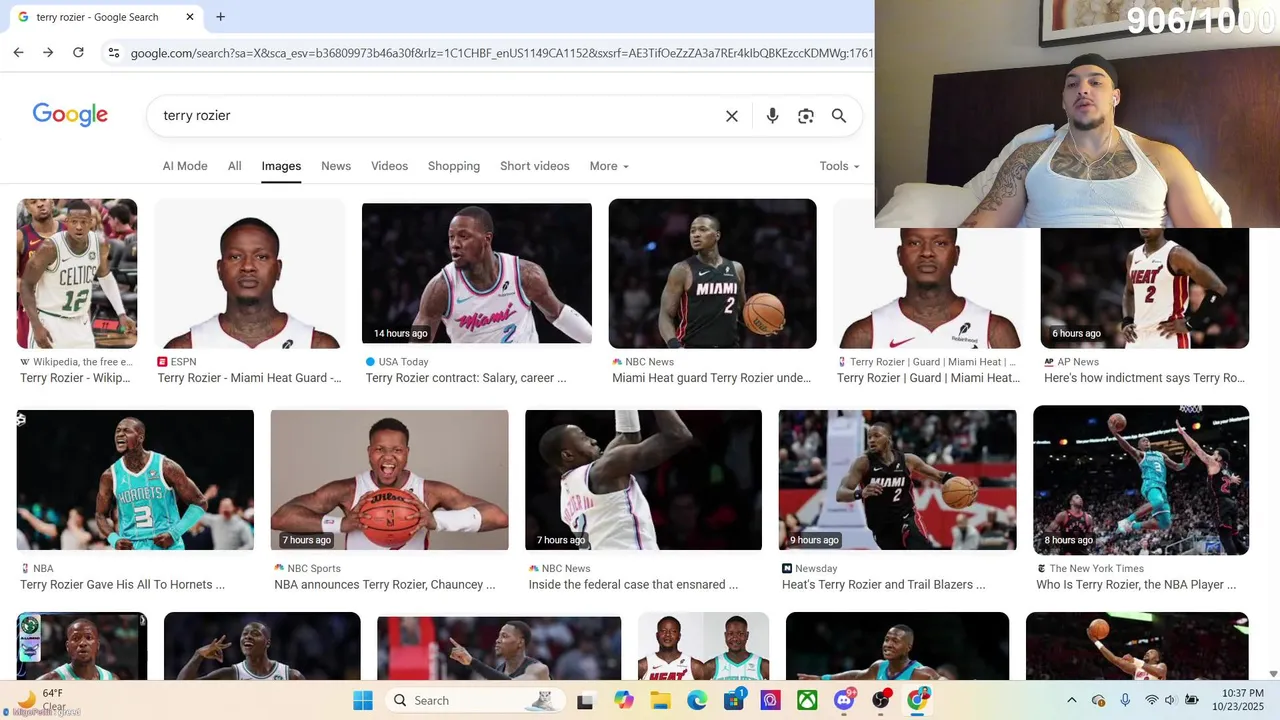Open the NBC News Miami jersey dribbling image
Image resolution: width=1280 pixels, height=720 pixels.
click(712, 273)
